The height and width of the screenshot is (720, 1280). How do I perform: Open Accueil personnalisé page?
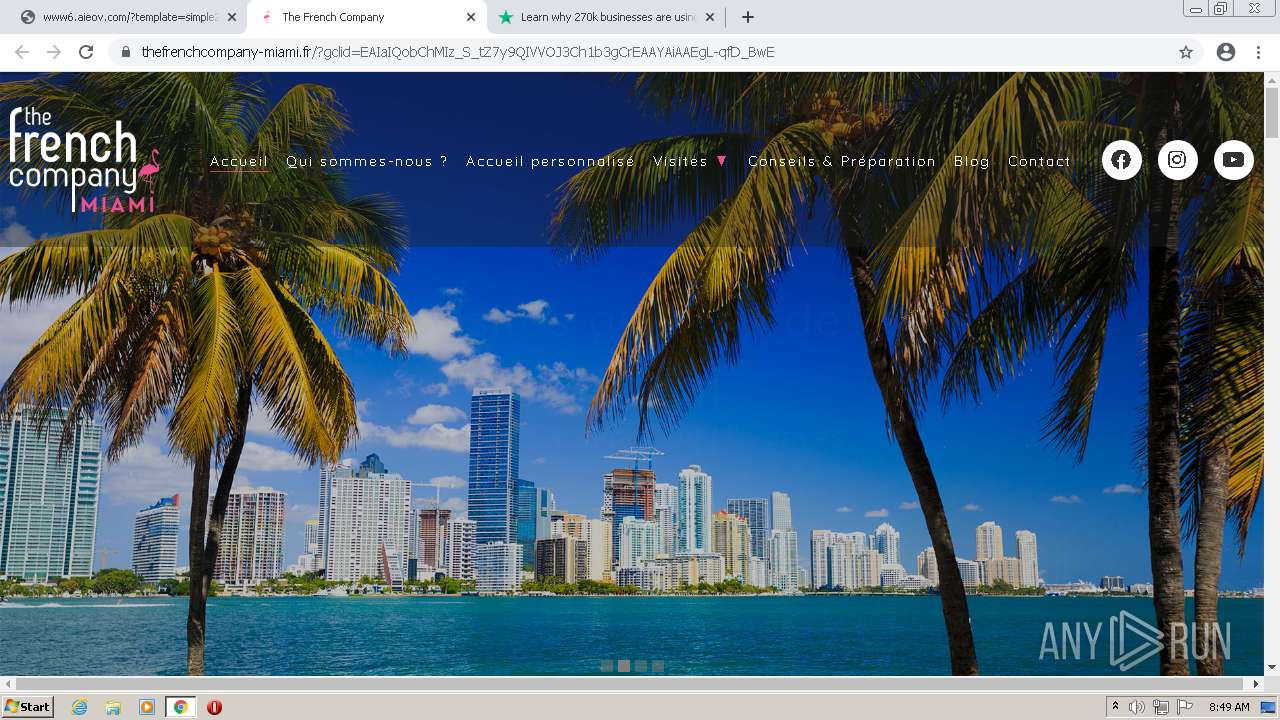tap(550, 161)
